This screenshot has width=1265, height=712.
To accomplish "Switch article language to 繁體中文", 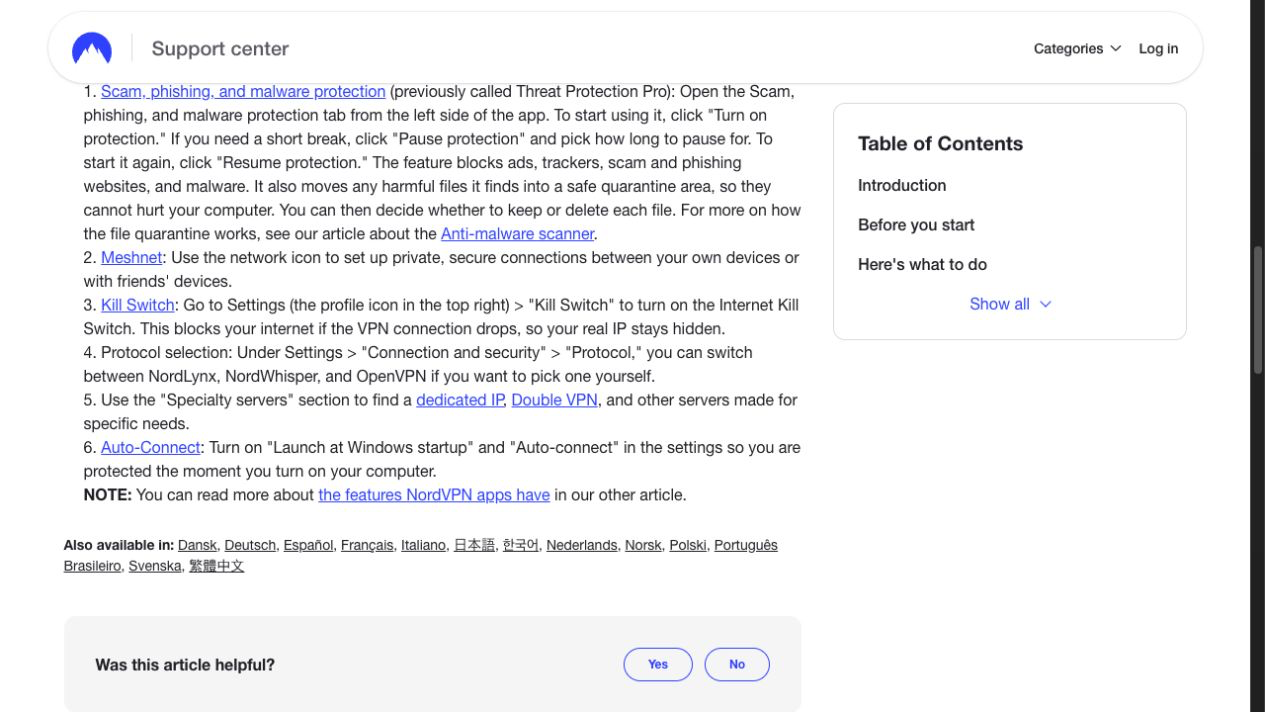I will (x=217, y=566).
